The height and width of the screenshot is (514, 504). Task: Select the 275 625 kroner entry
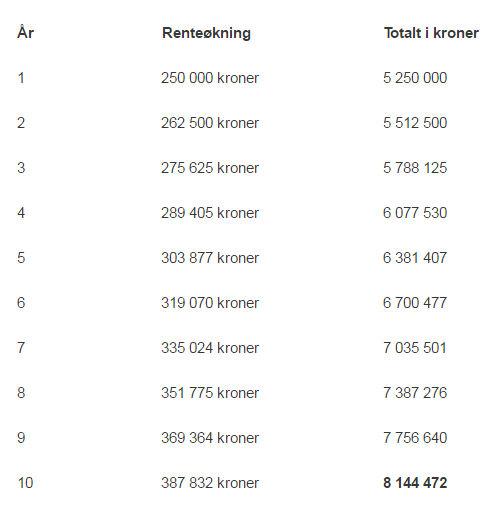[210, 168]
